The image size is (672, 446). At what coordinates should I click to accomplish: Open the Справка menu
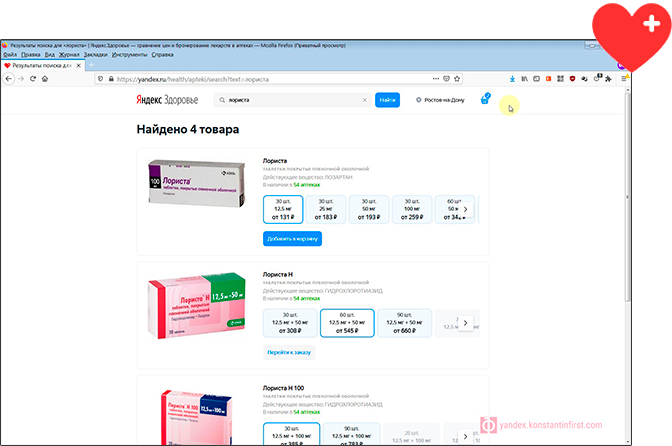click(162, 54)
